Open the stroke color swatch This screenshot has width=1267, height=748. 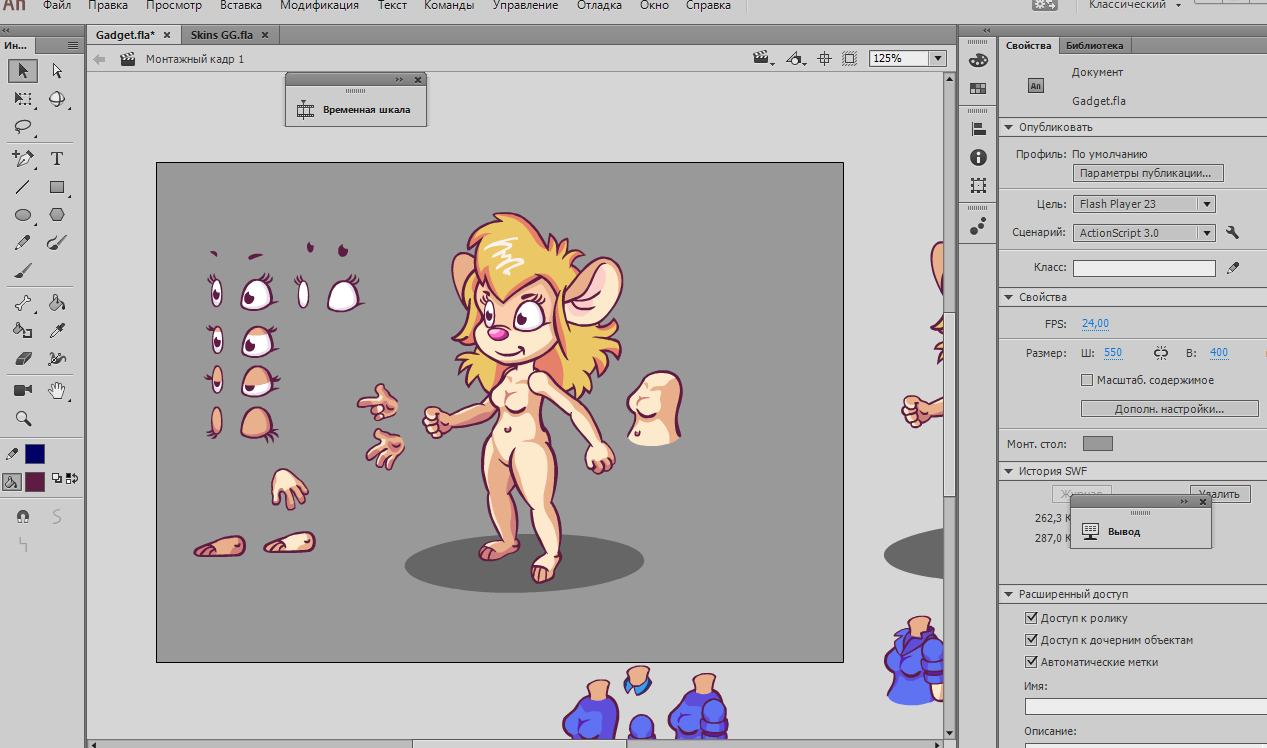[35, 454]
